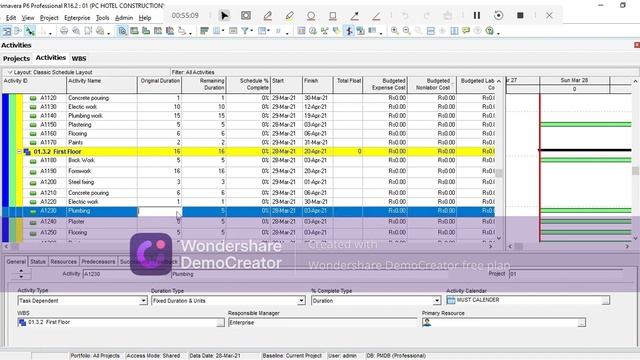
Task: Toggle the highlighted Gantt chart view button
Action: coord(122,31)
